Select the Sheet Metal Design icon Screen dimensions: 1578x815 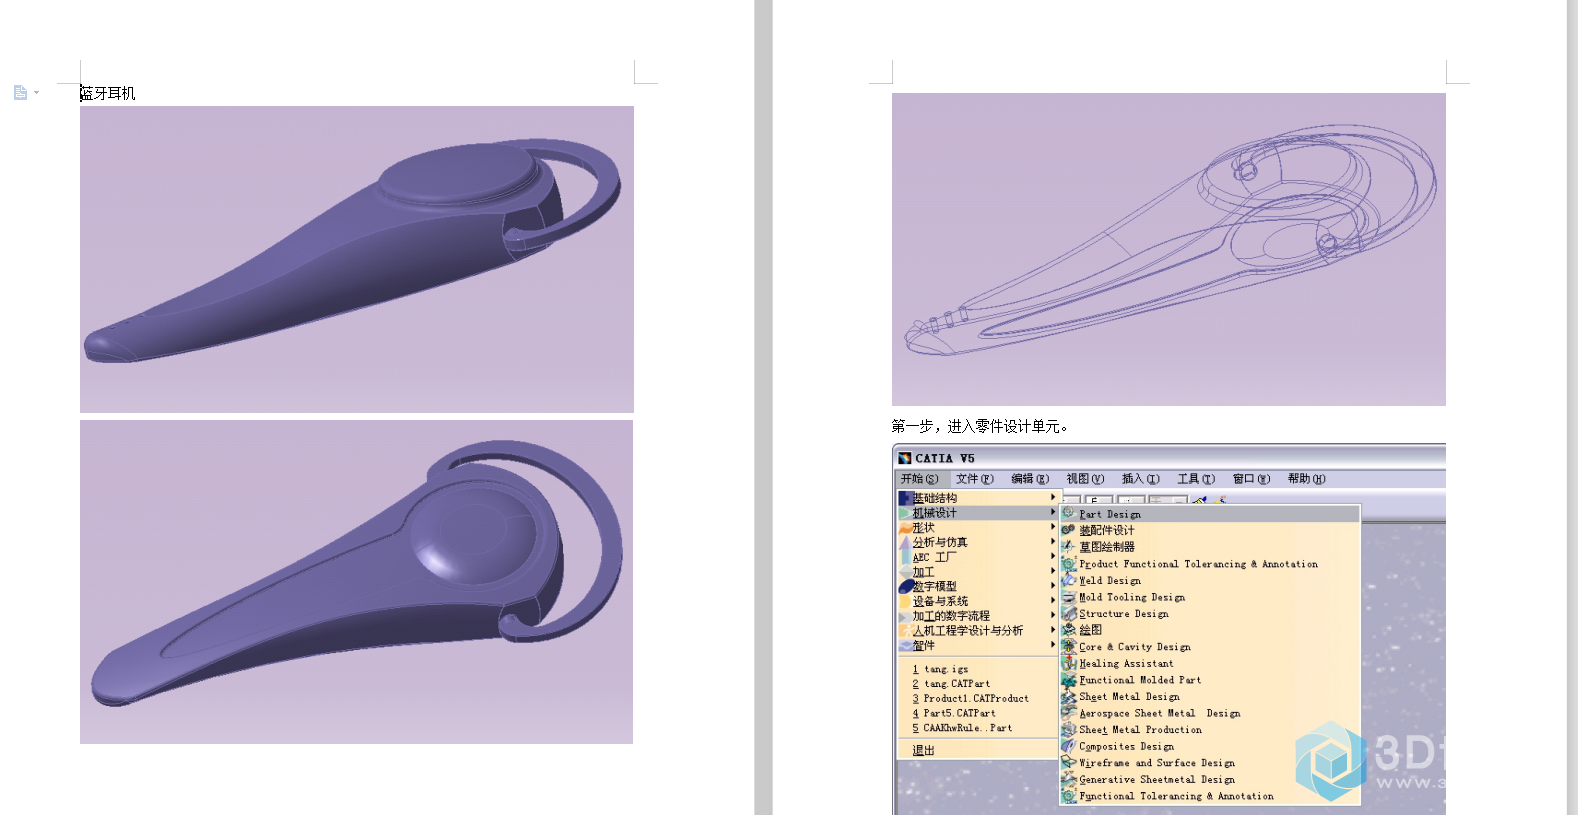pos(1068,696)
